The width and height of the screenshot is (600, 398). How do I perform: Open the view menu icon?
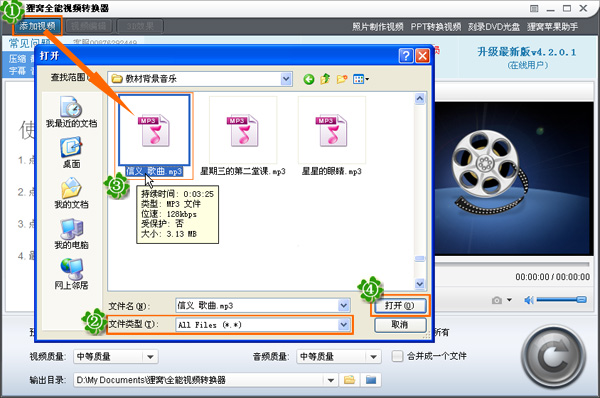(x=360, y=79)
